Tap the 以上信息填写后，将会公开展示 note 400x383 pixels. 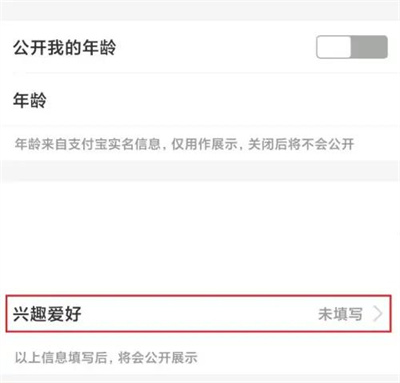coord(106,358)
